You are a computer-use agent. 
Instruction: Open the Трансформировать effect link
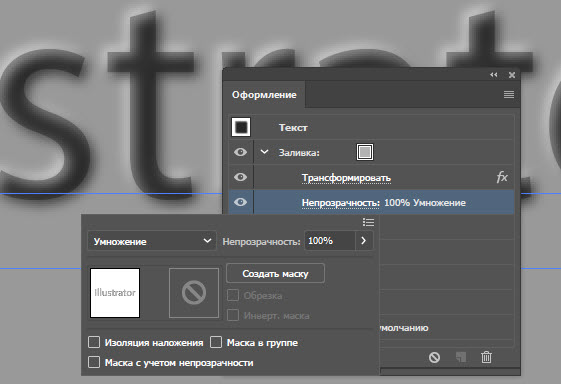click(346, 178)
